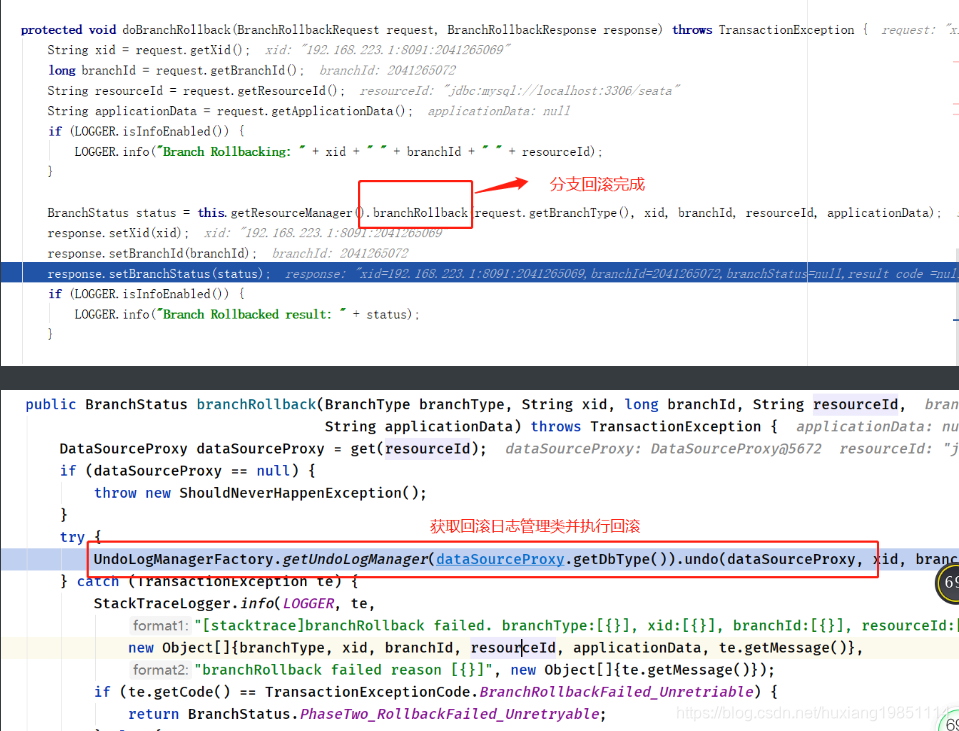Click the String applicationData parameter in branchRollback
This screenshot has height=731, width=959.
click(419, 426)
